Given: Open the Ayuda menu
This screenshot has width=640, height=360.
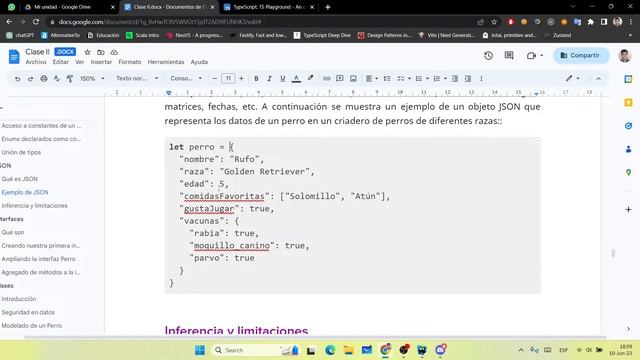Looking at the screenshot, I should tap(199, 62).
